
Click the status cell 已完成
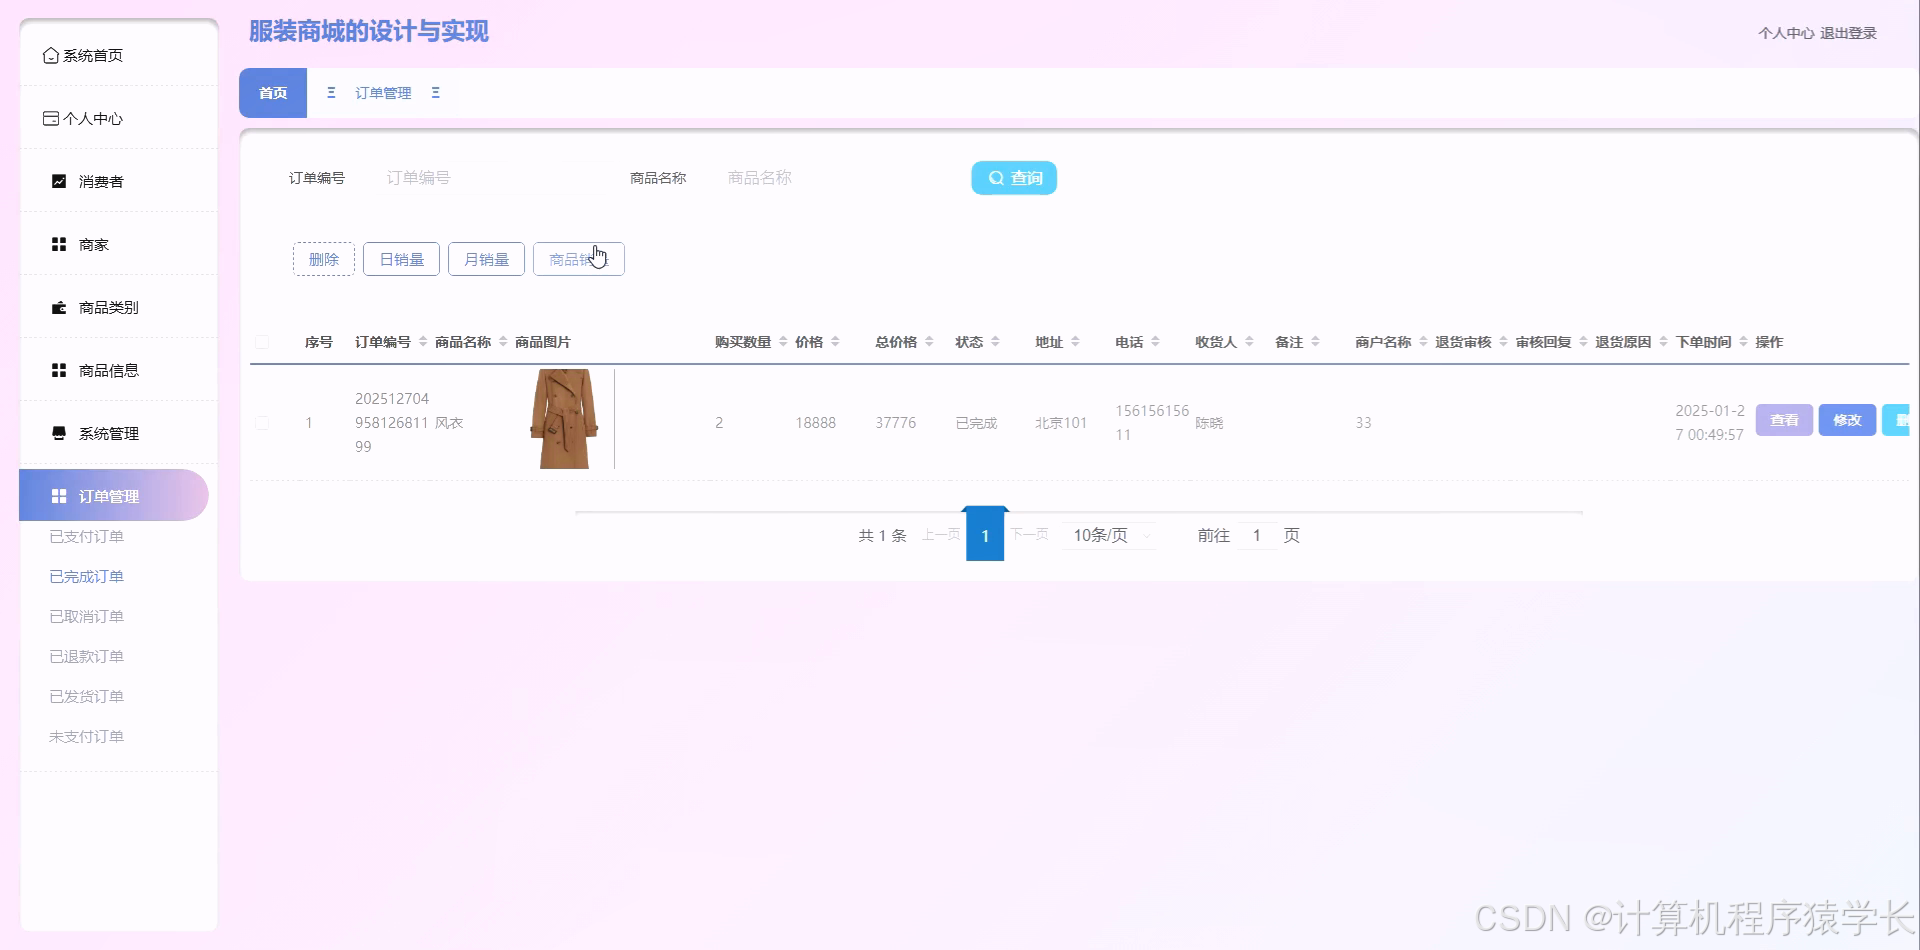click(976, 423)
